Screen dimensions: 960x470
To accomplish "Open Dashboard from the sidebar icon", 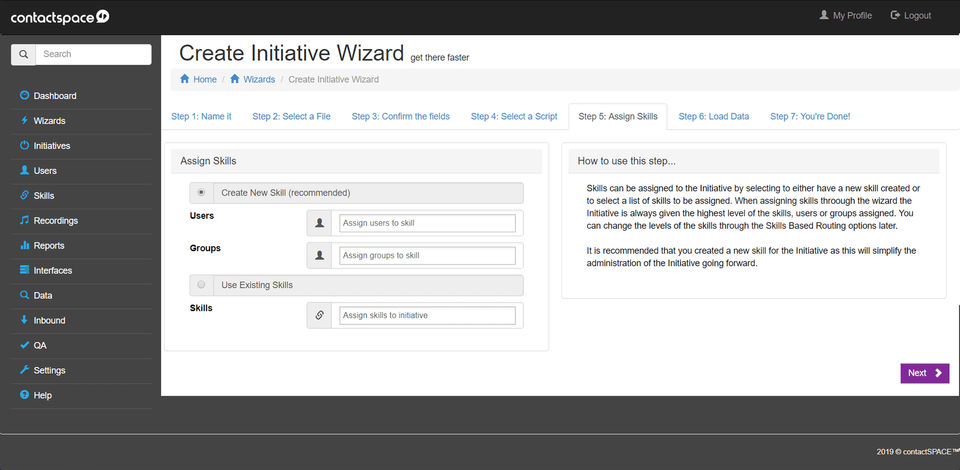I will click(24, 96).
